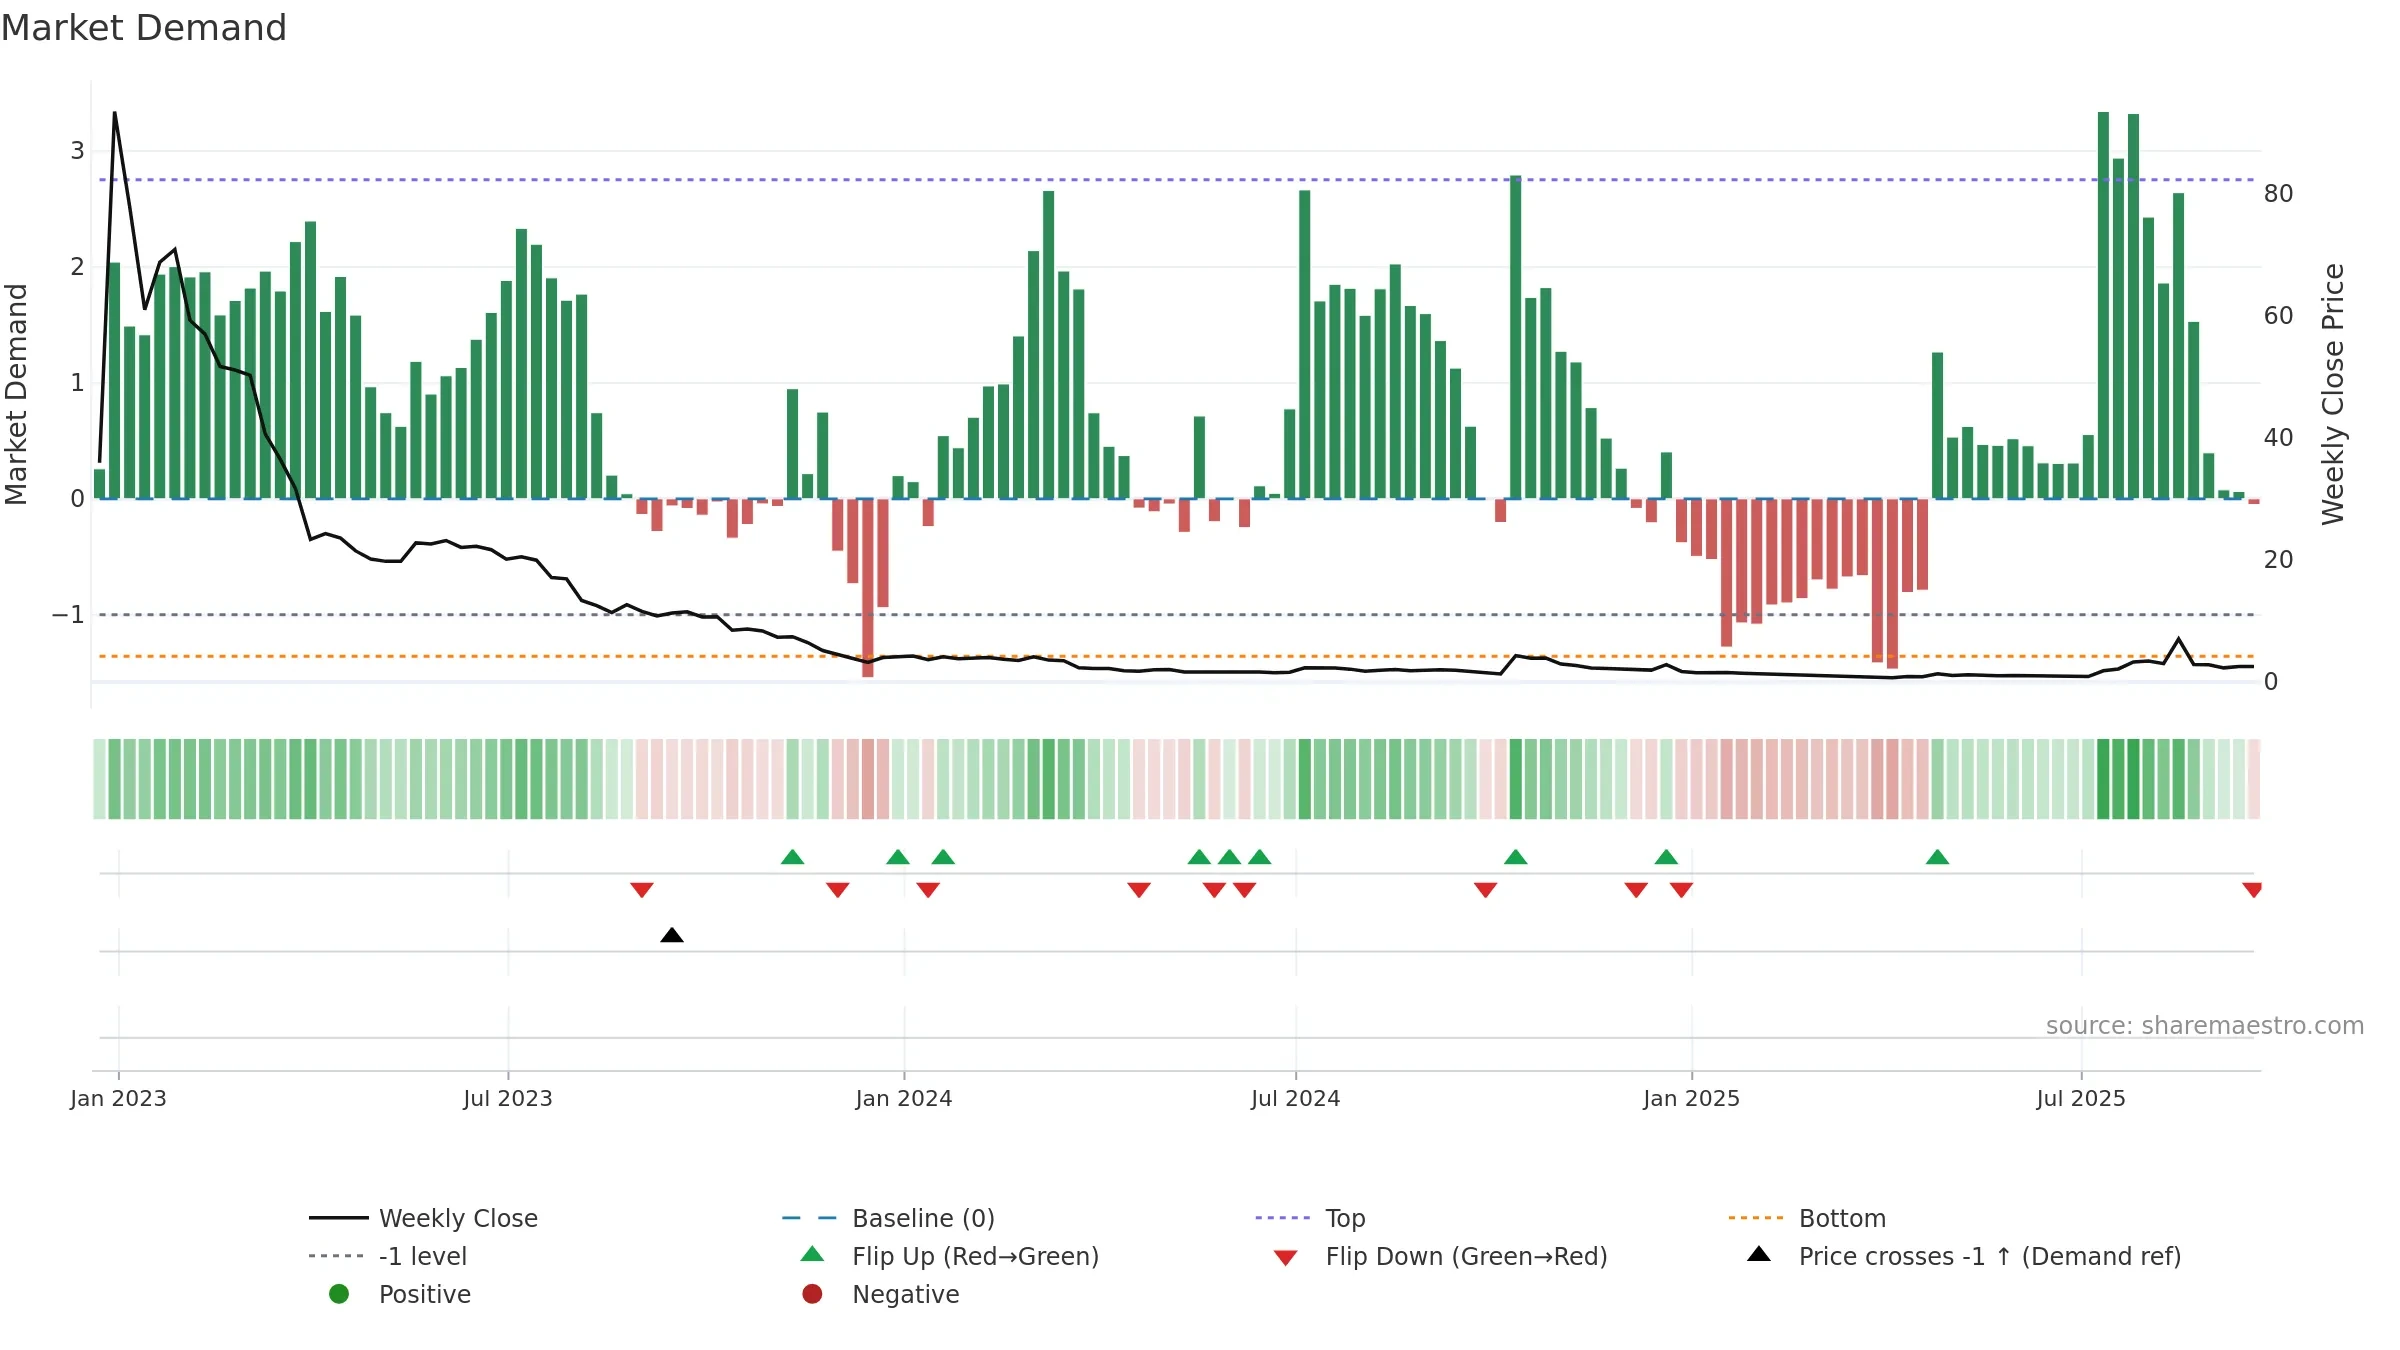The width and height of the screenshot is (2400, 1350).
Task: Click the black price-cross marker on chart
Action: tap(672, 935)
